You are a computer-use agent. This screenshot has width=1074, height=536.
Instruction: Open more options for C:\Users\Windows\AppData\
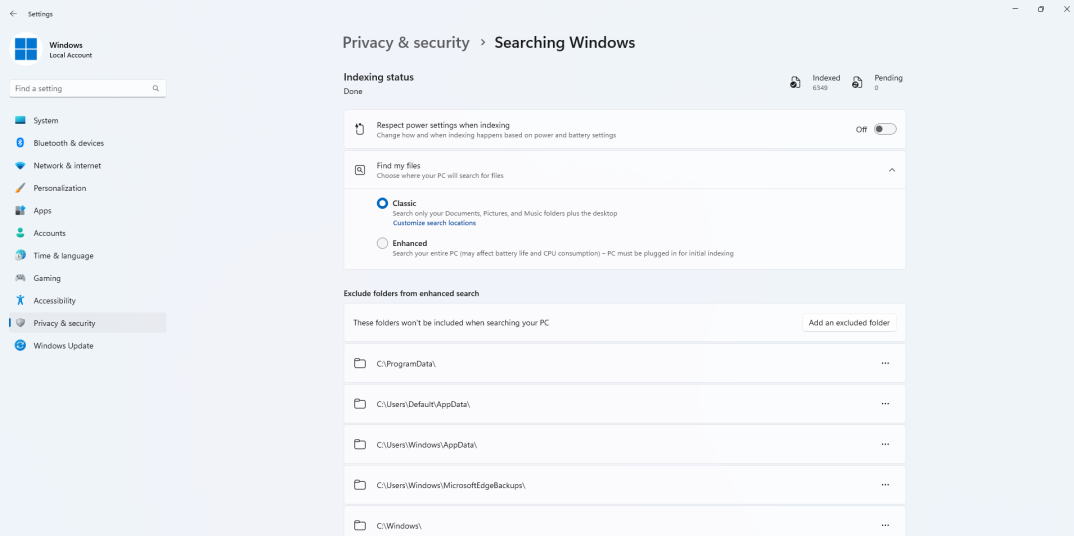885,444
